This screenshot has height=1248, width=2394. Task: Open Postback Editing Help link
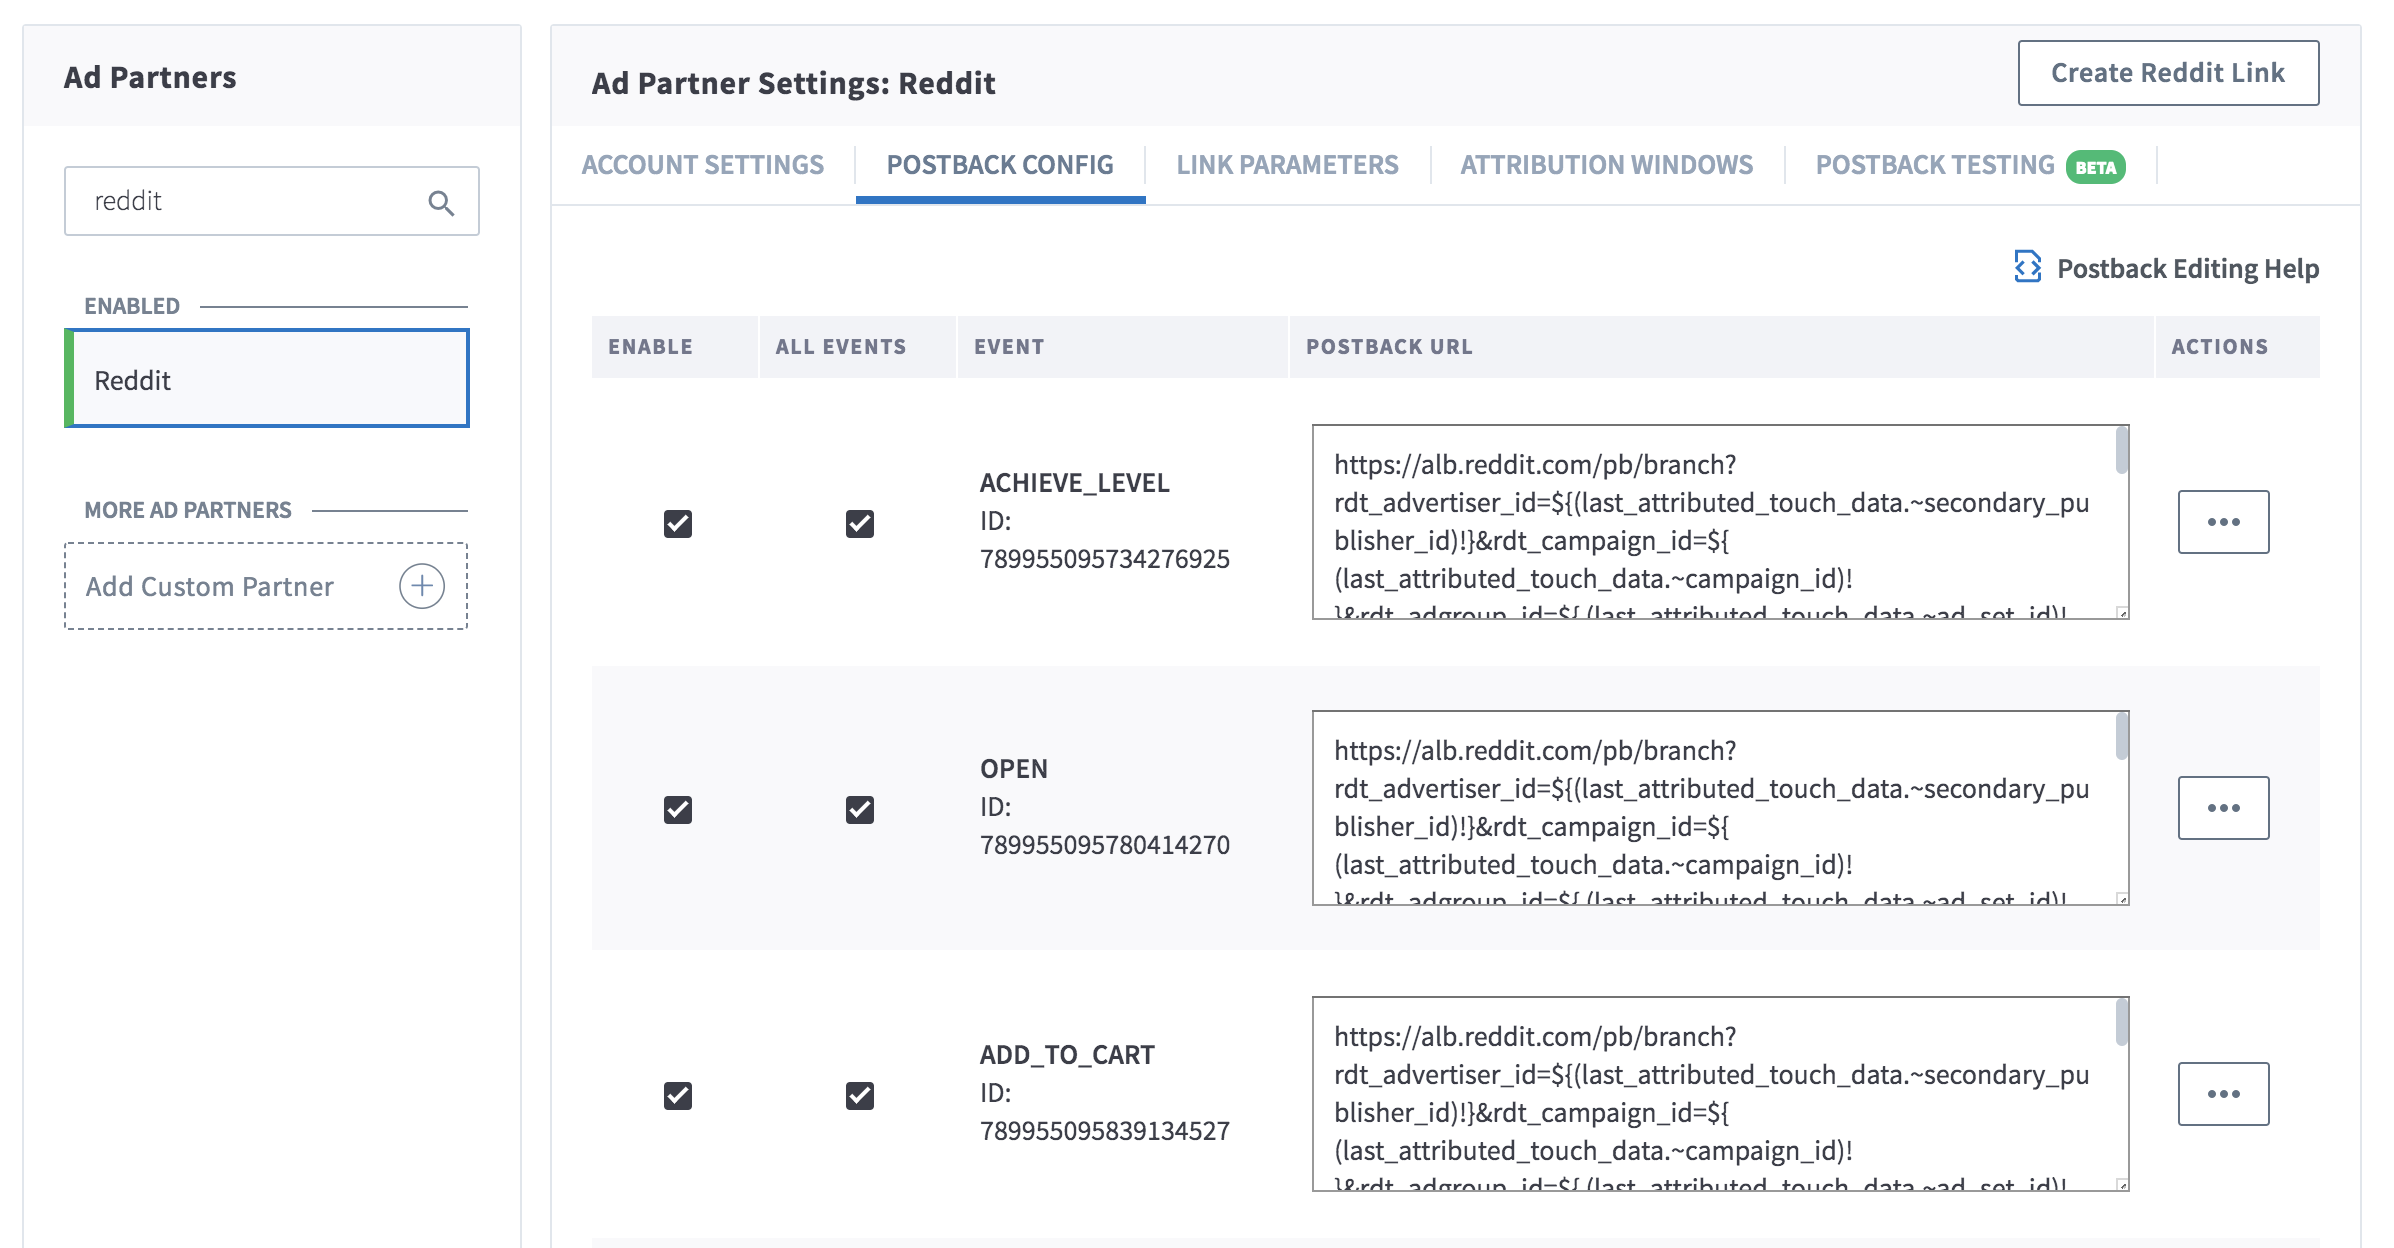pyautogui.click(x=2187, y=268)
